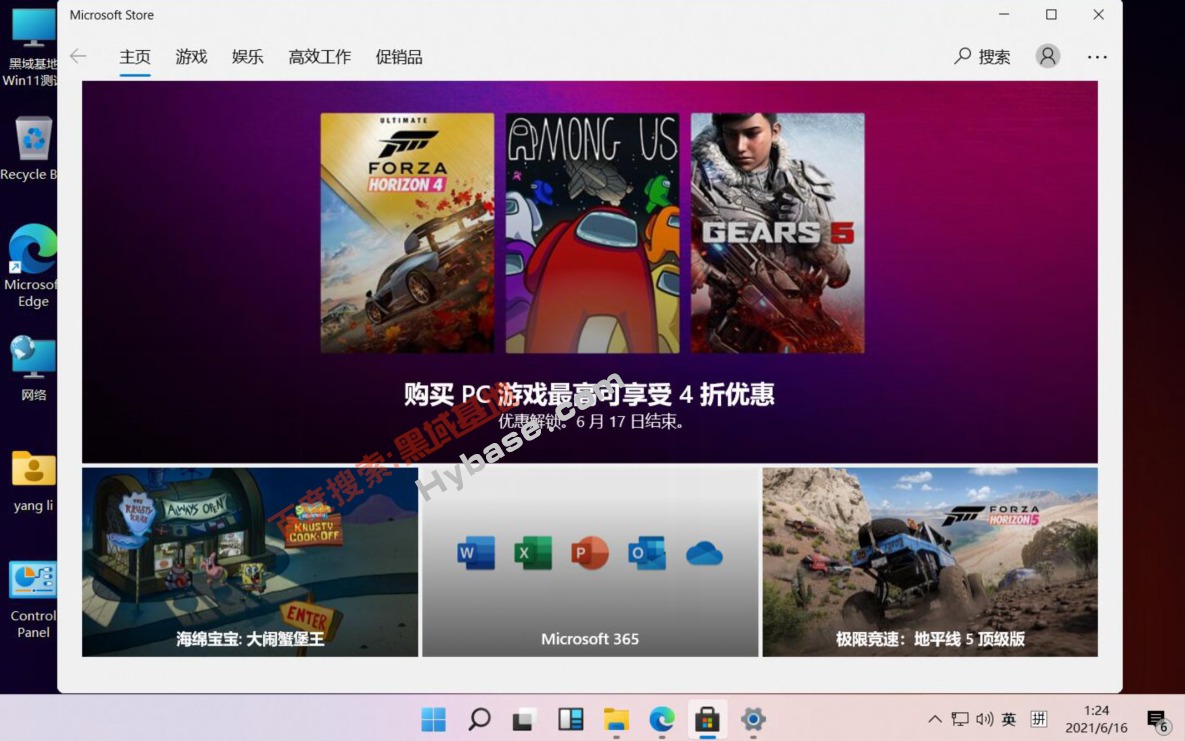
Task: Close the Microsoft Store window
Action: (x=1099, y=14)
